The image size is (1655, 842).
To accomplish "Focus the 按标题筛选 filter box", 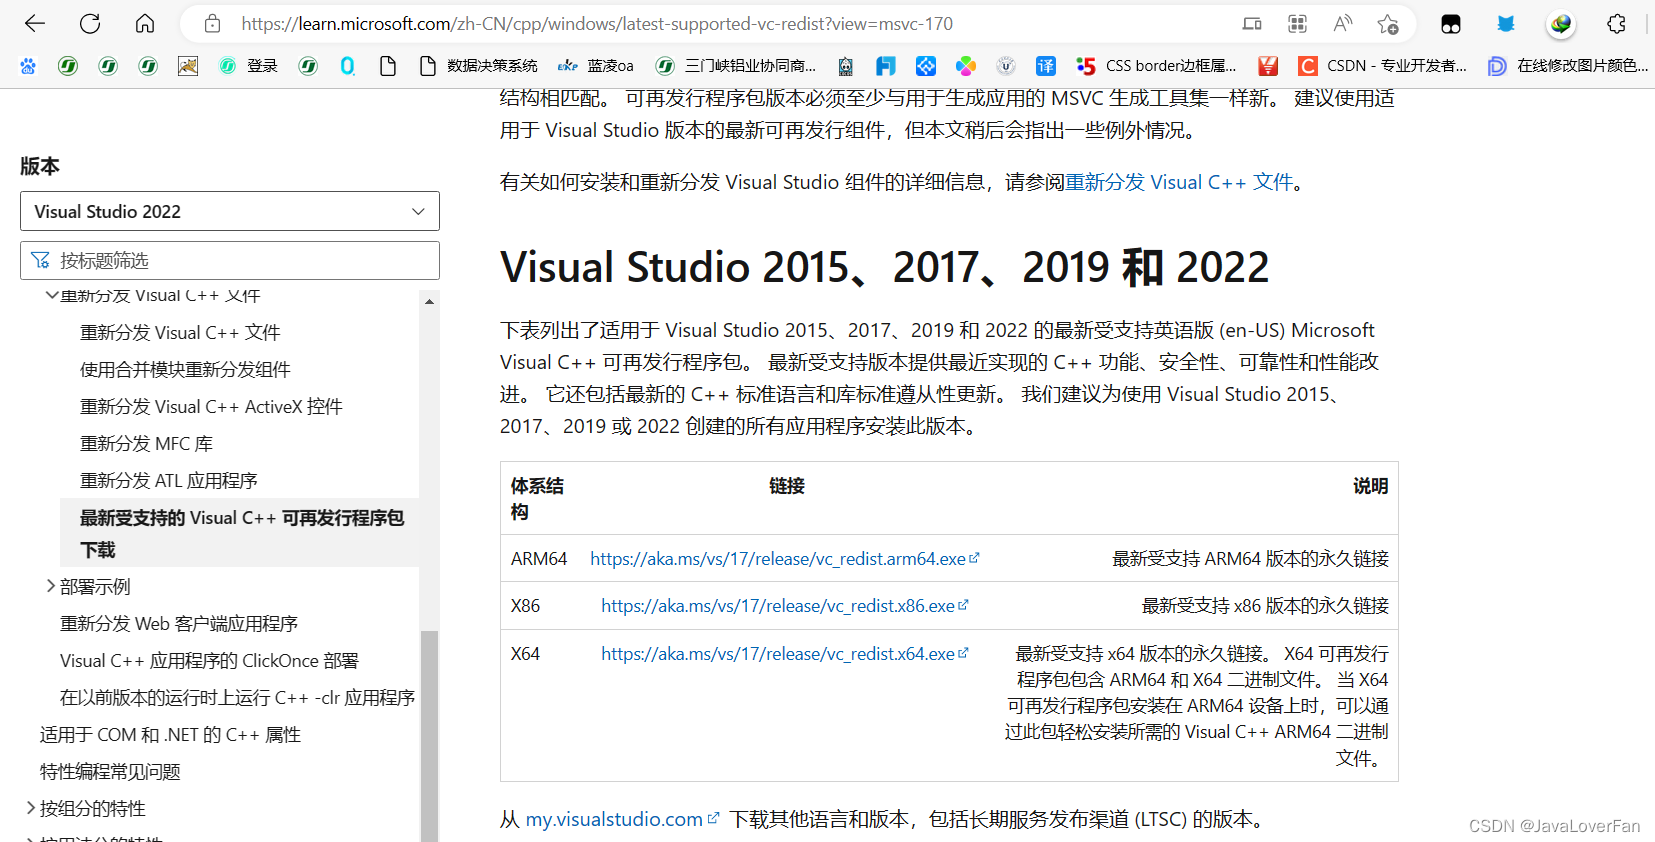I will click(x=230, y=260).
